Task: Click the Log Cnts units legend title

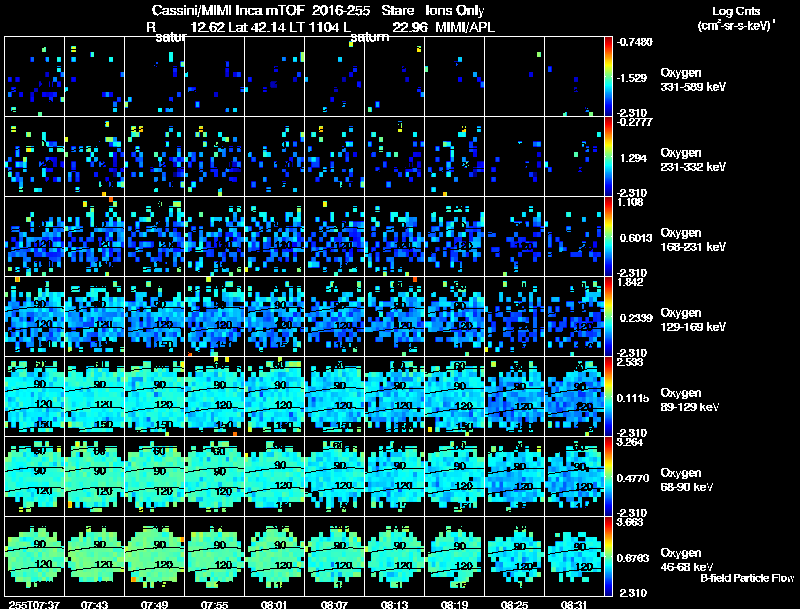Action: 736,18
